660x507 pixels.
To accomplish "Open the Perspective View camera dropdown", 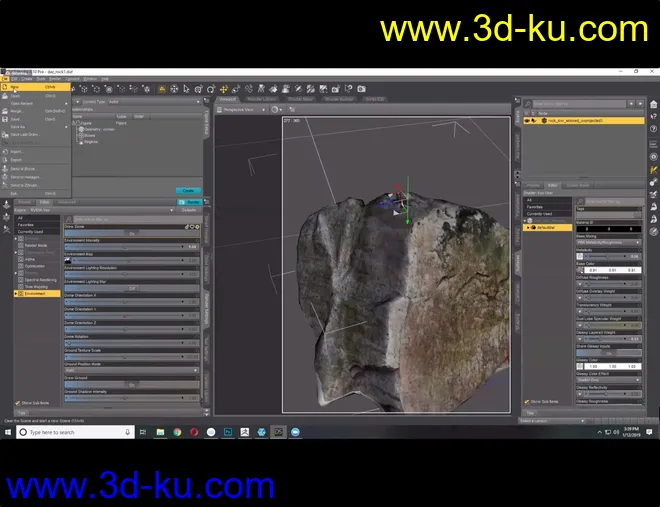I will (242, 110).
